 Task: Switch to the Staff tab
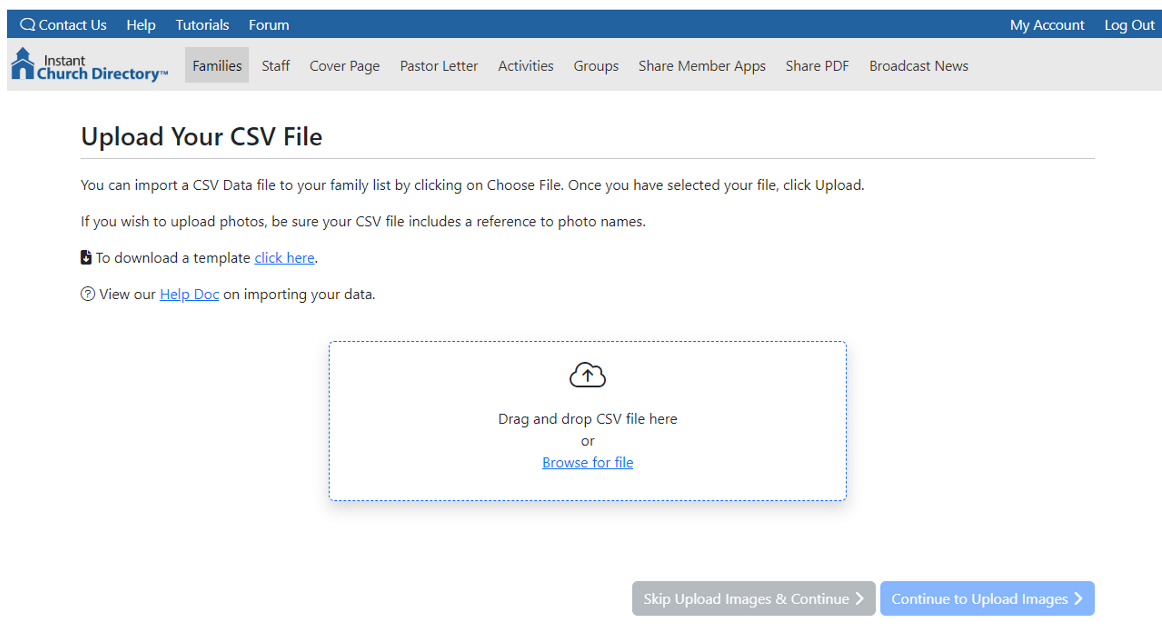(x=276, y=65)
